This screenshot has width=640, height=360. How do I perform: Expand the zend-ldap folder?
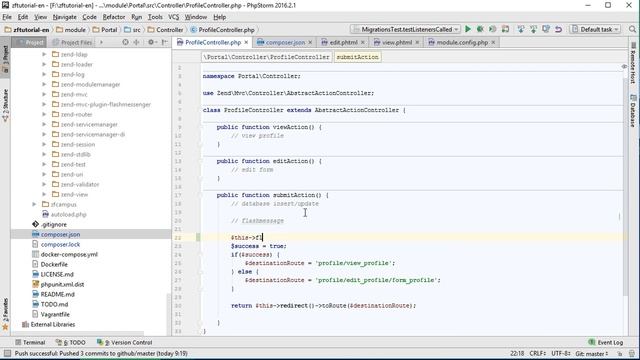click(x=44, y=54)
